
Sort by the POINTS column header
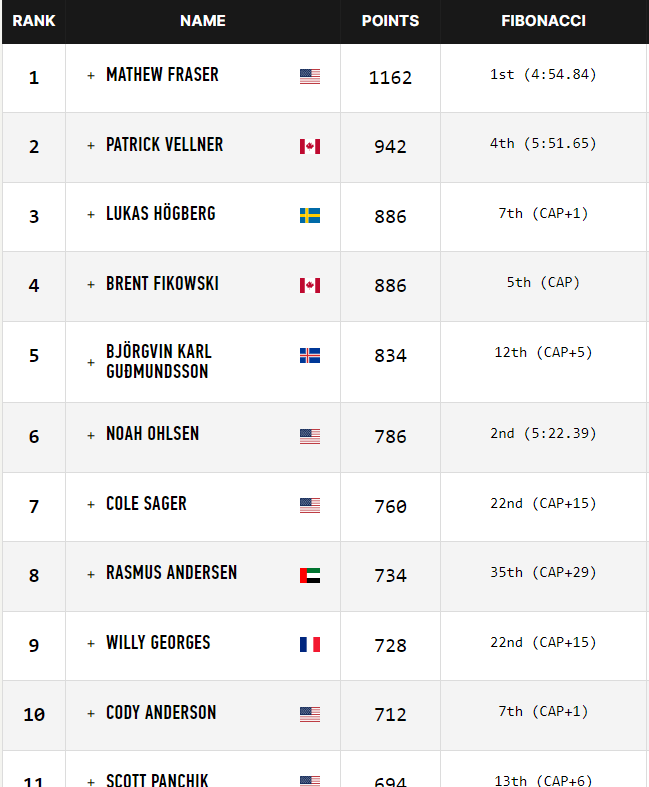pyautogui.click(x=390, y=21)
